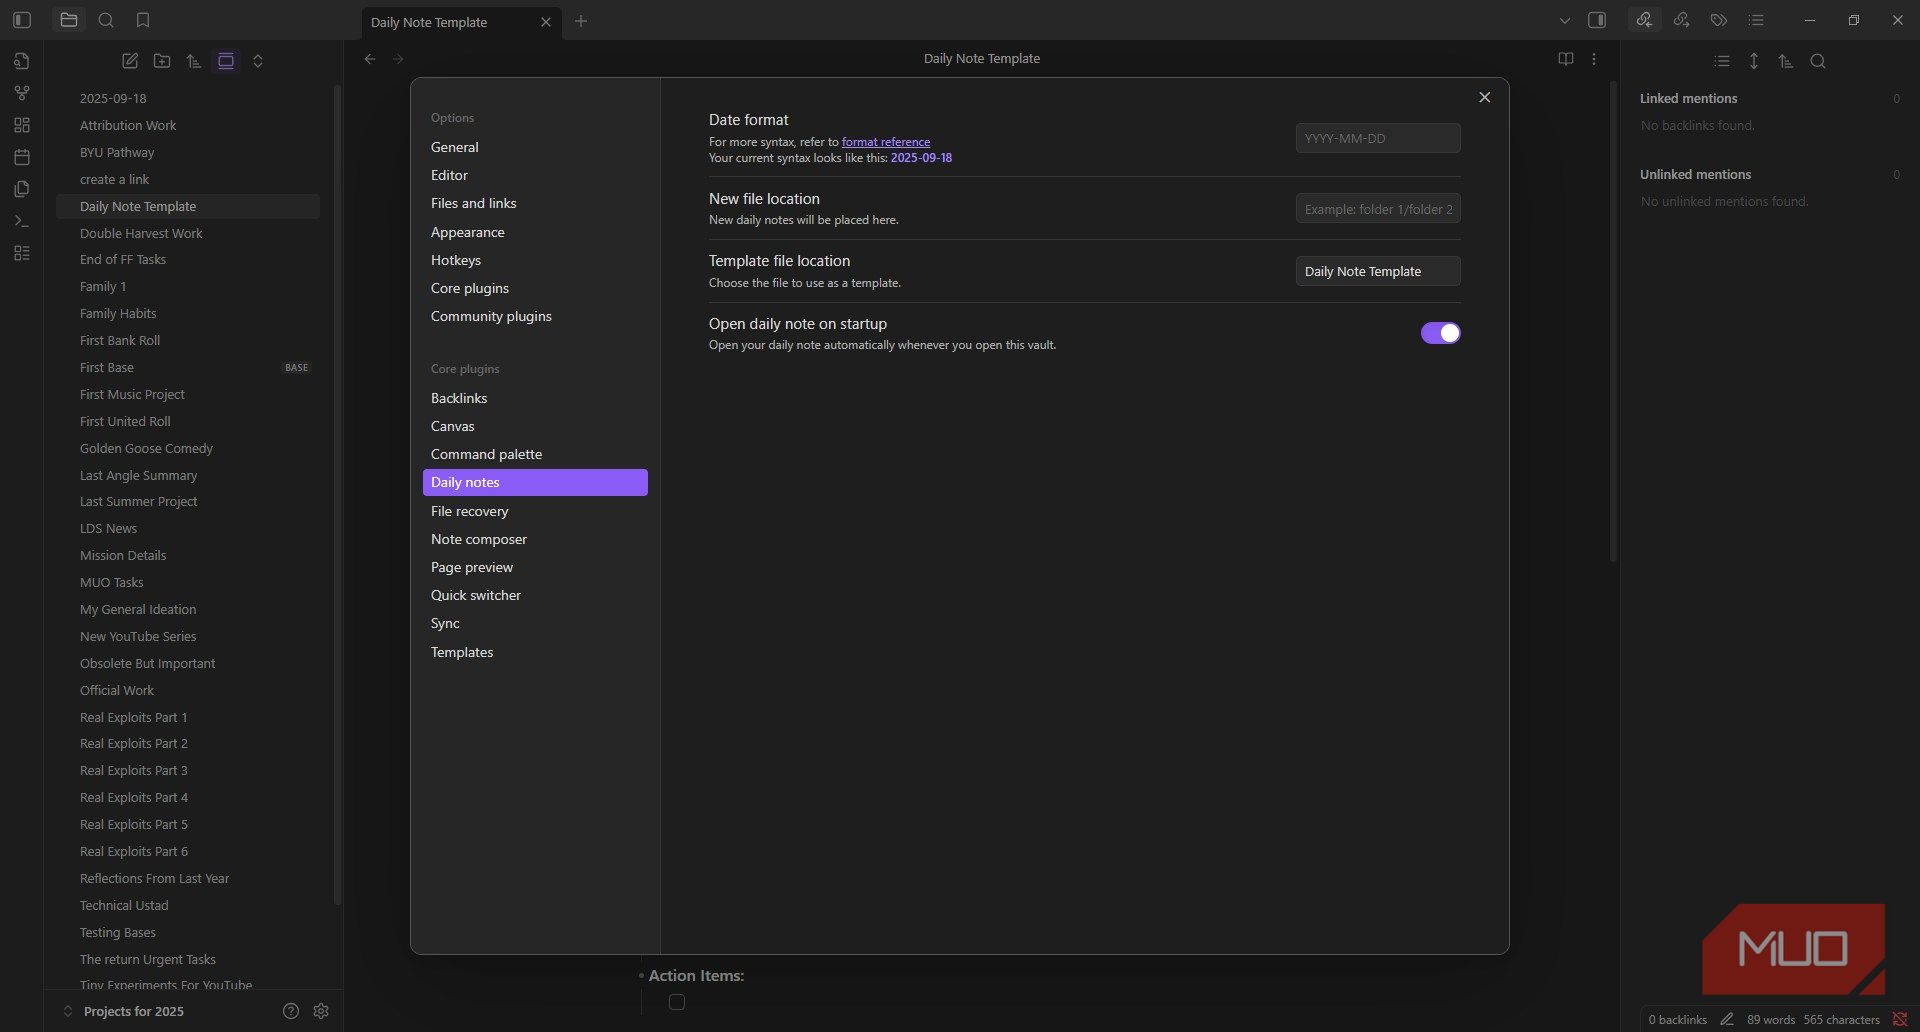Disable Open daily note on startup
Screen dimensions: 1920x1032
1440,333
